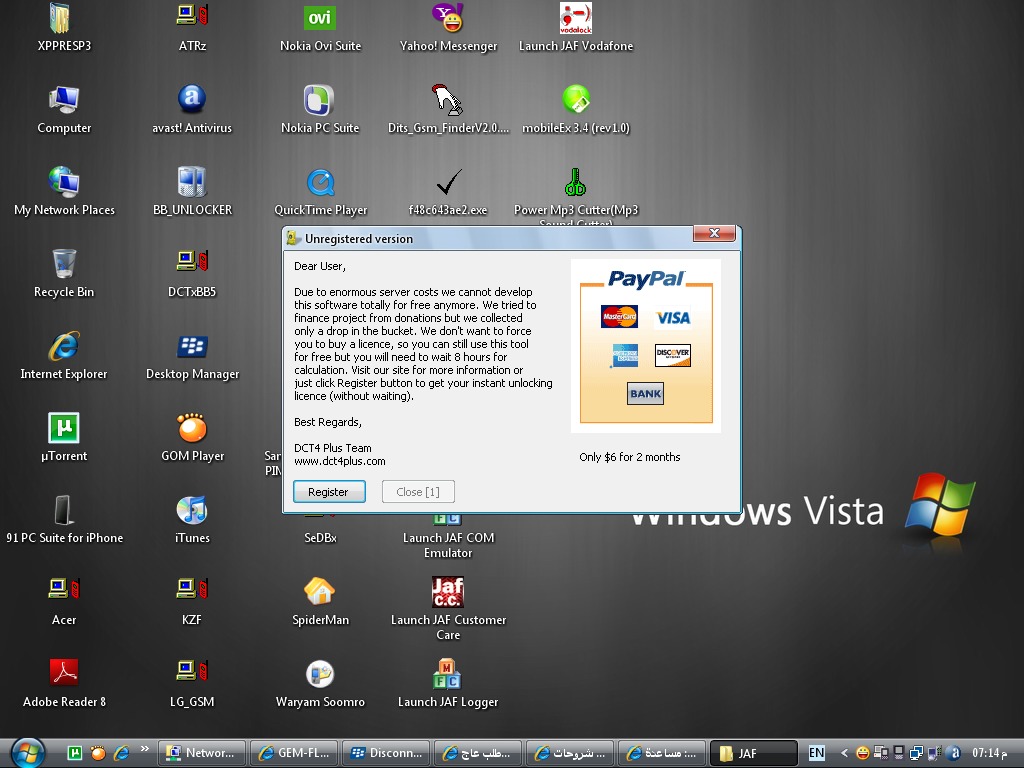Expand quick launch overflow chevron
The width and height of the screenshot is (1024, 768).
[x=144, y=748]
